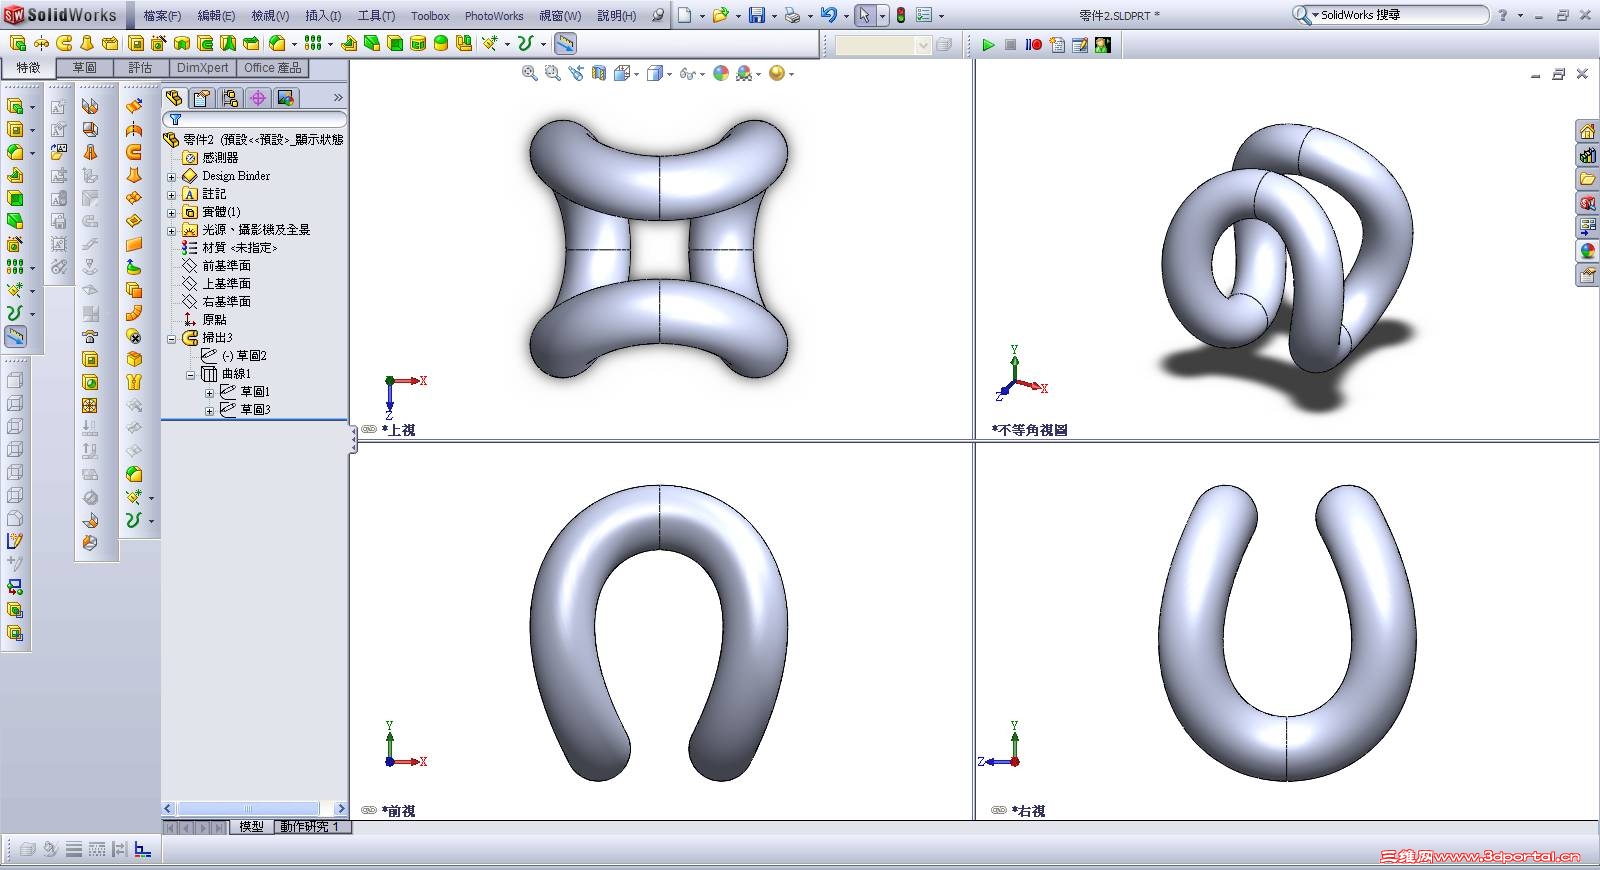Screen dimensions: 1600x870
Task: Open the PropertyManager tab icon
Action: [x=203, y=98]
